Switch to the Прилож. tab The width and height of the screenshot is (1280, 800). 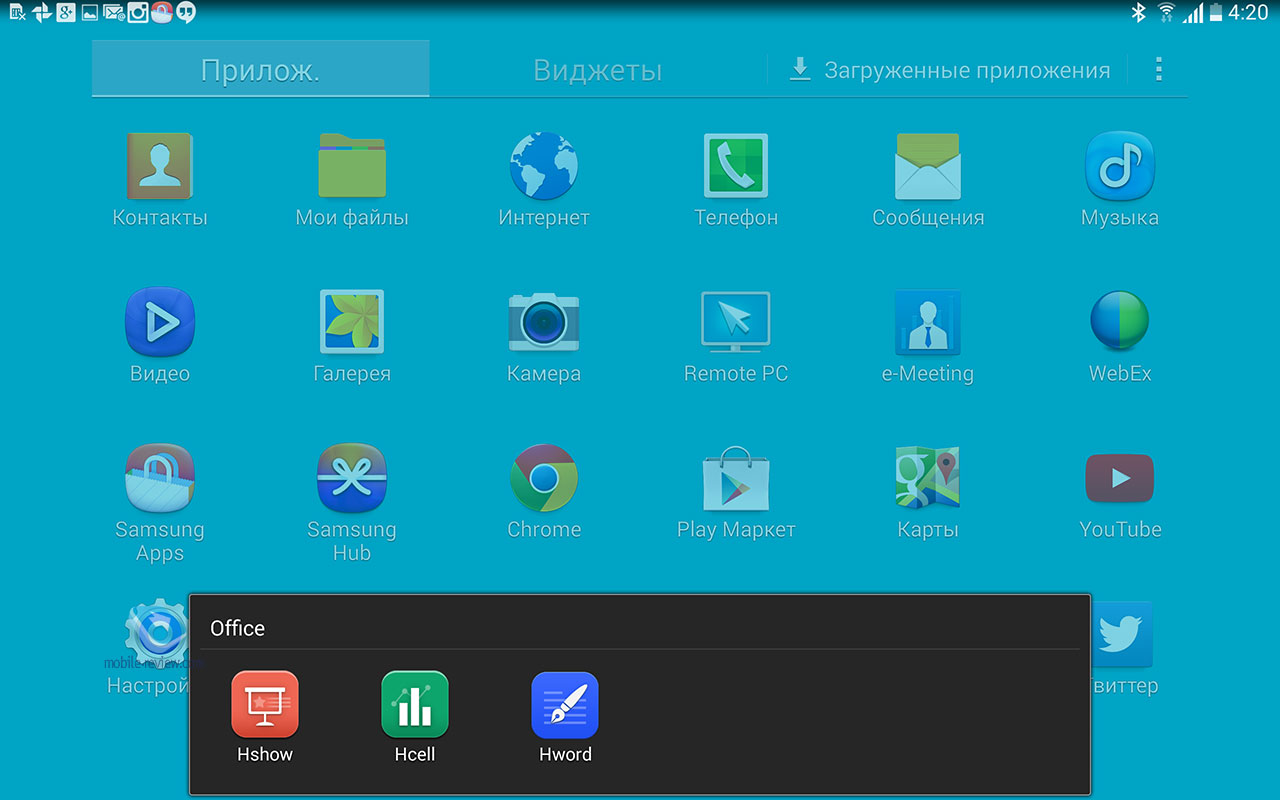(x=261, y=69)
